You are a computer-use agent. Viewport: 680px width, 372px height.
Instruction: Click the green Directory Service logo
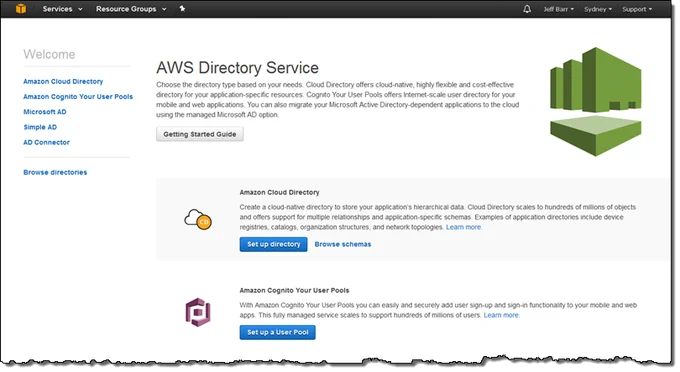coord(595,101)
